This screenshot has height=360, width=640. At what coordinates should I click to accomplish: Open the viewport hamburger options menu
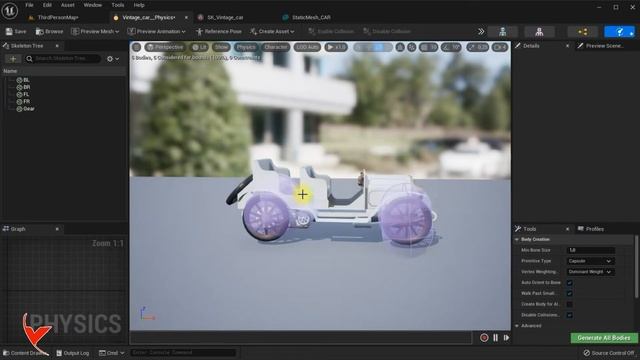pos(137,47)
